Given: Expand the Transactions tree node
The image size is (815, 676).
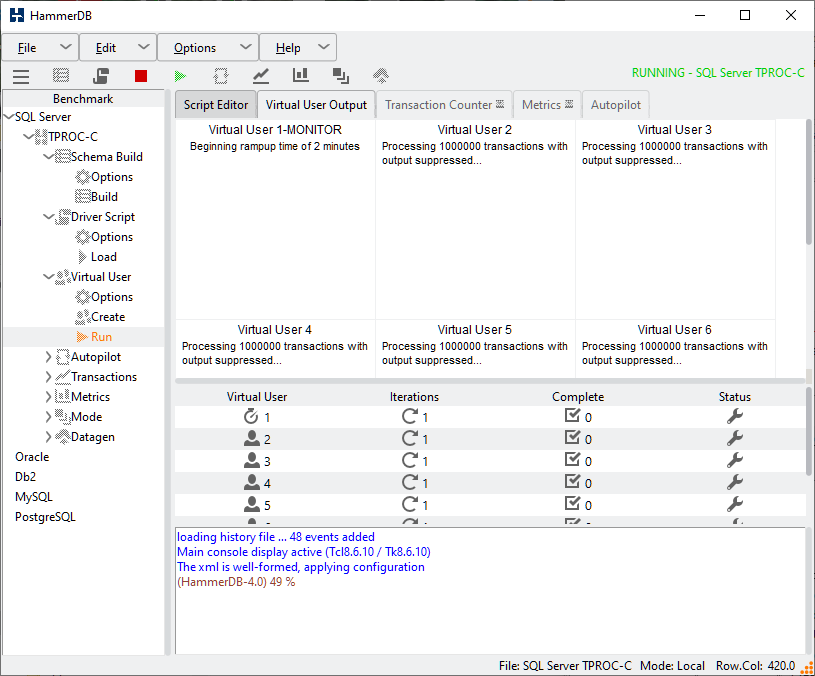Looking at the screenshot, I should (x=48, y=377).
